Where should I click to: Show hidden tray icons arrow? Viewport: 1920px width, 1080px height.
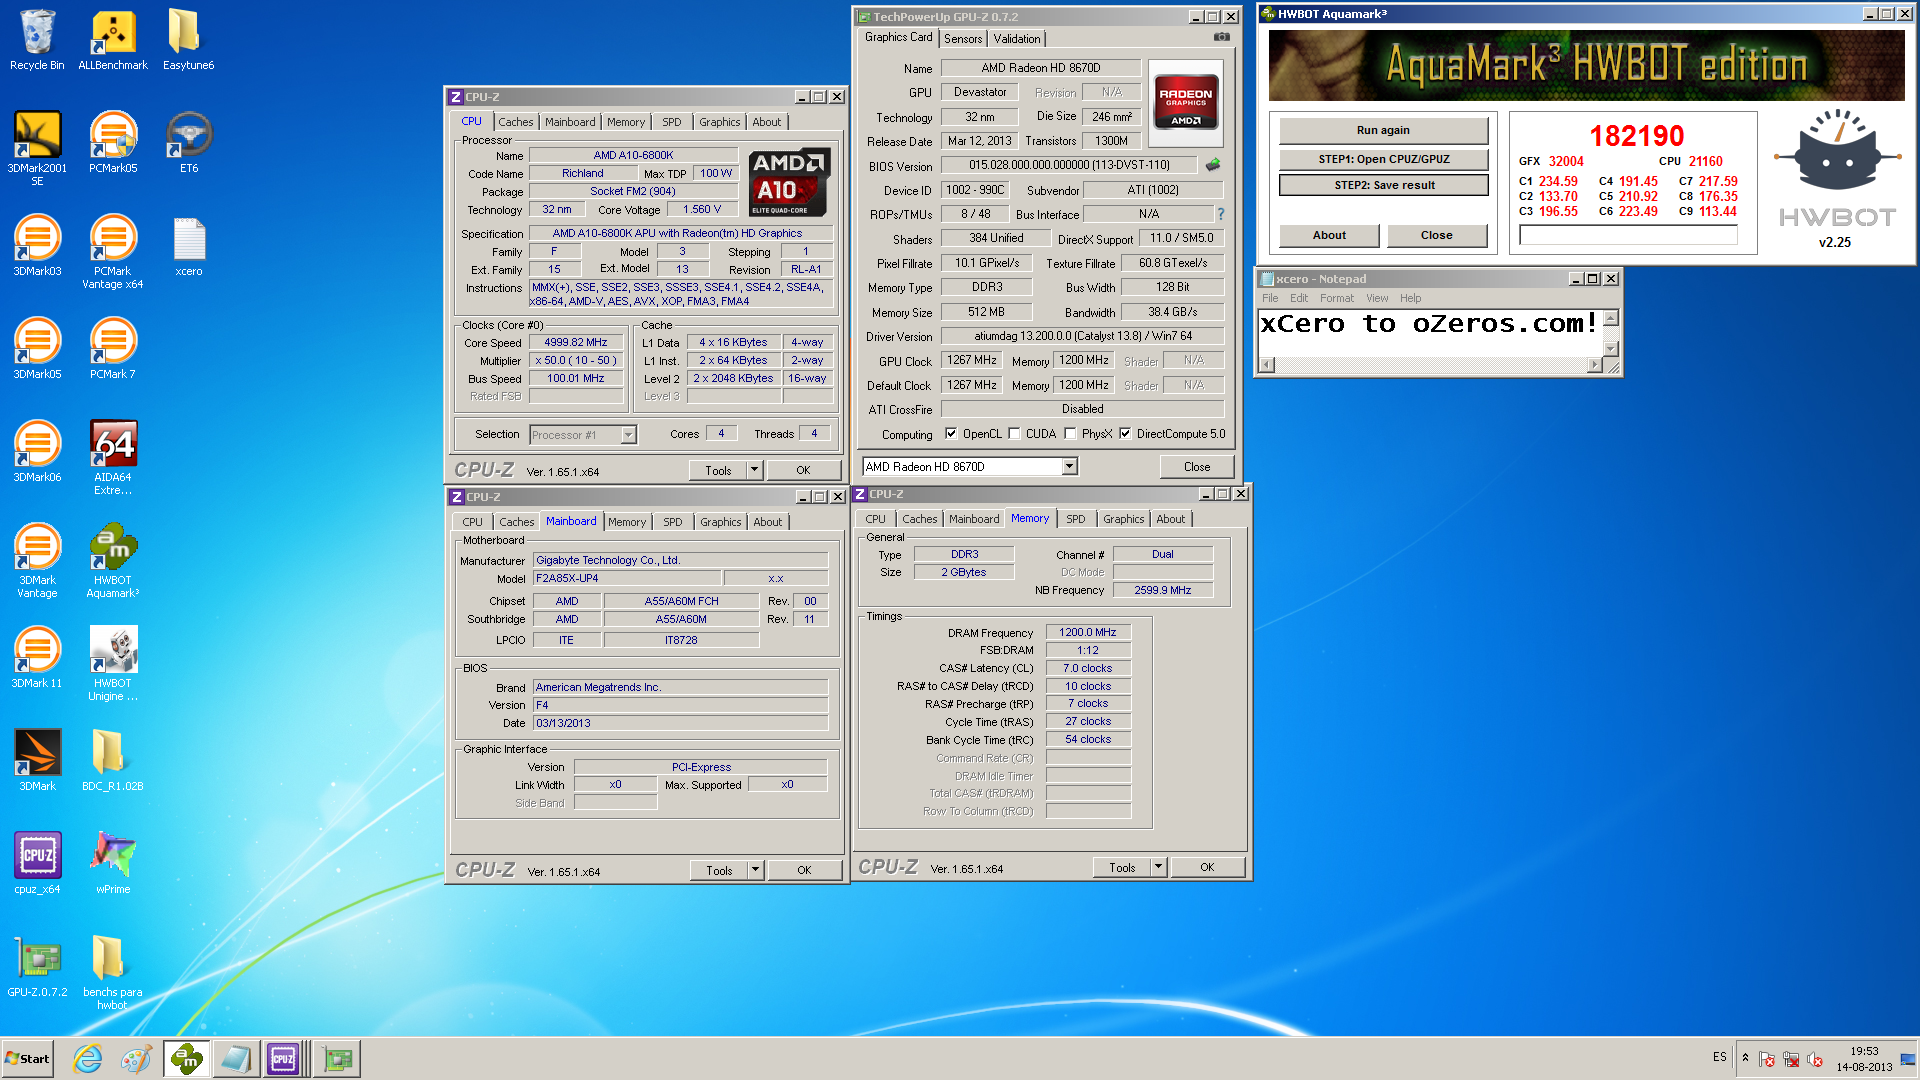1745,1058
